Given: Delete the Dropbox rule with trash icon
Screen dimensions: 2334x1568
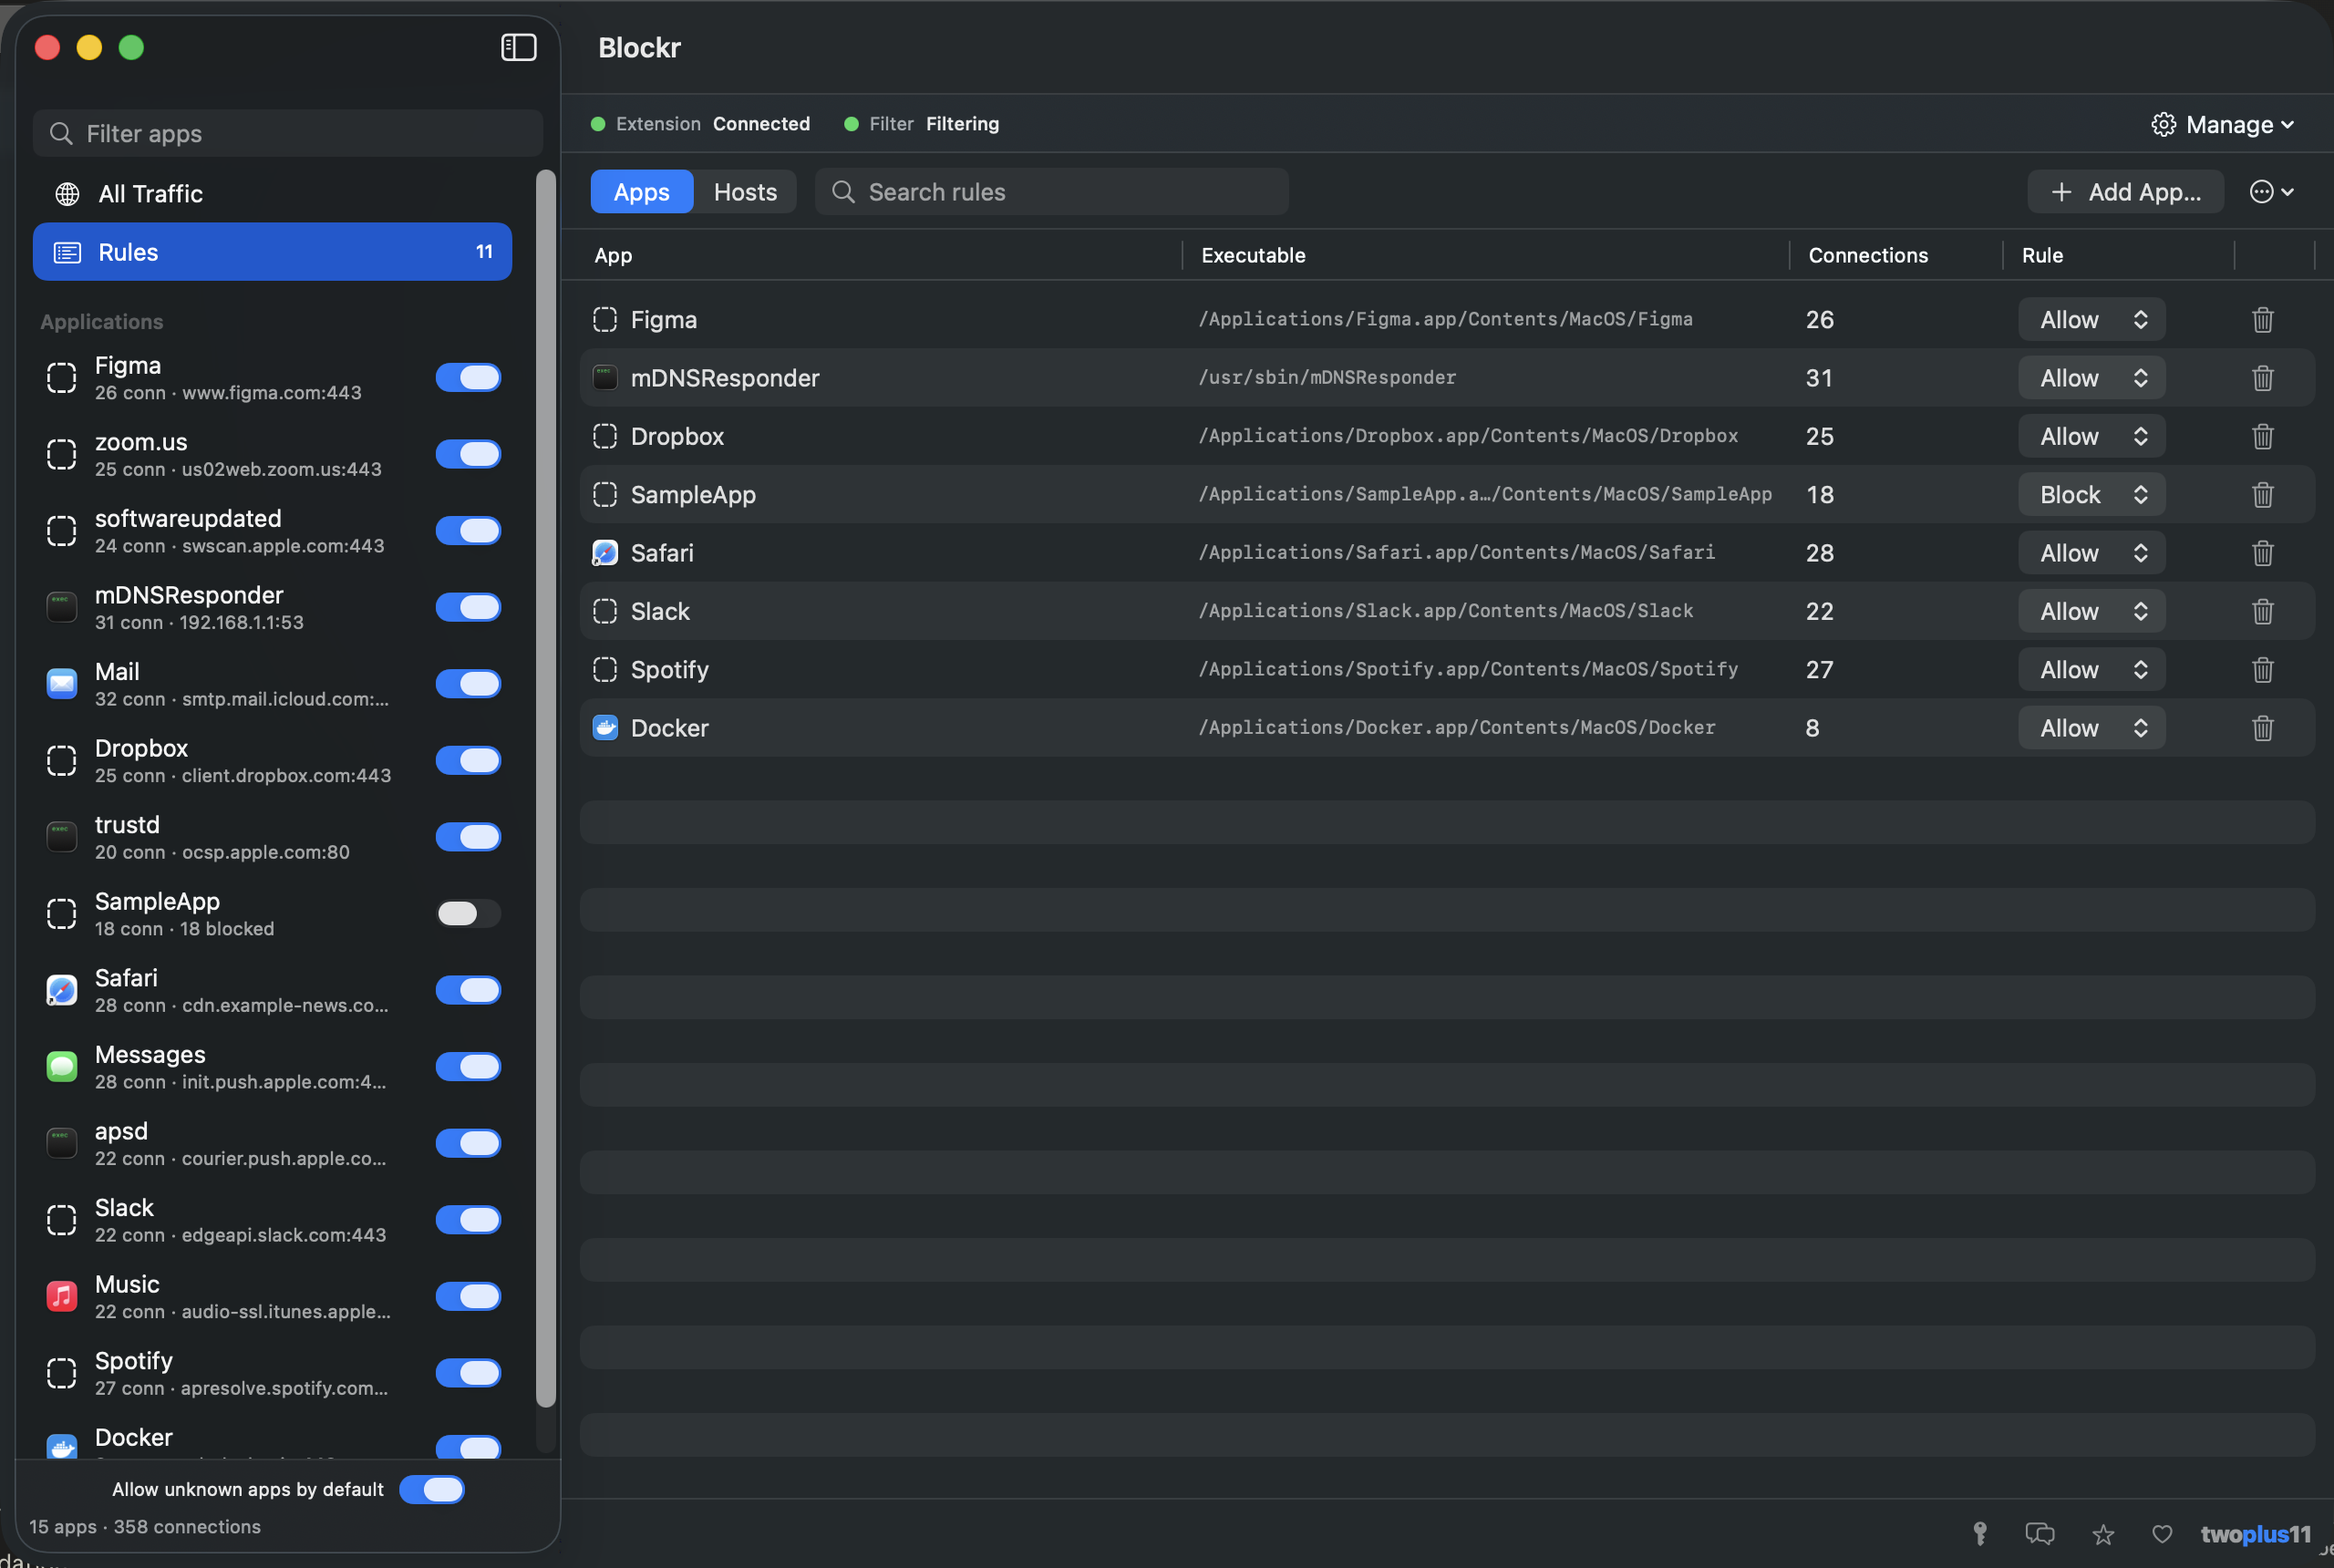Looking at the screenshot, I should point(2263,436).
